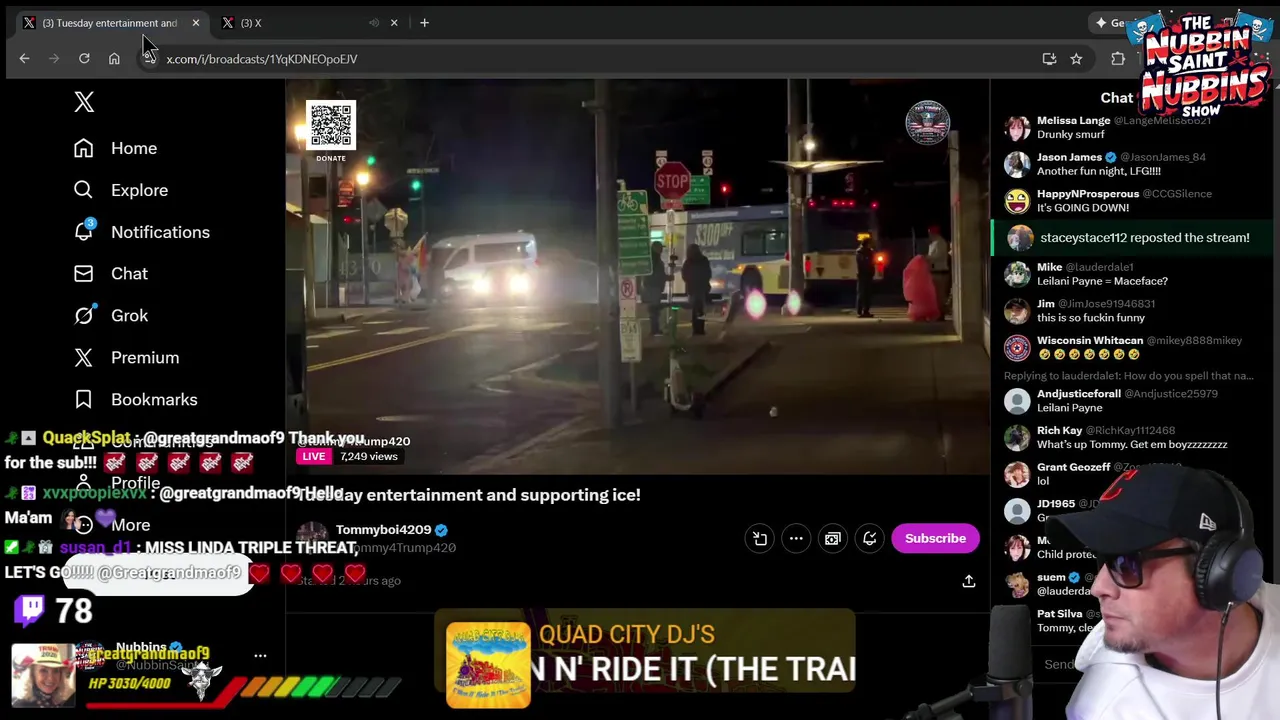Click the Grok icon
Screen dimensions: 1280x720
click(84, 315)
